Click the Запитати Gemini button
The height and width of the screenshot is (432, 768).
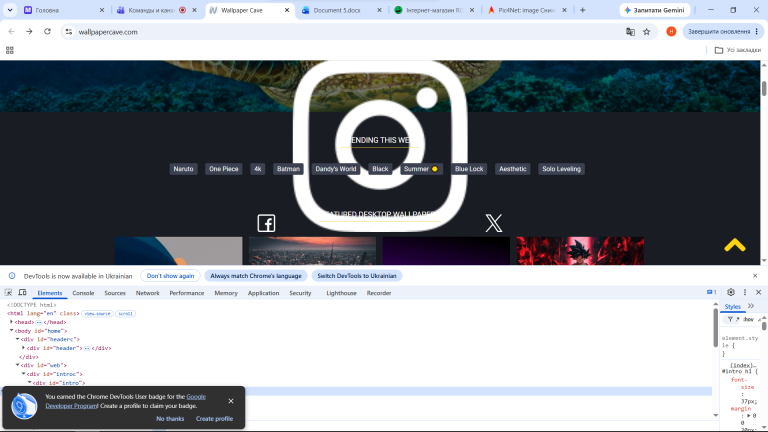coord(655,10)
